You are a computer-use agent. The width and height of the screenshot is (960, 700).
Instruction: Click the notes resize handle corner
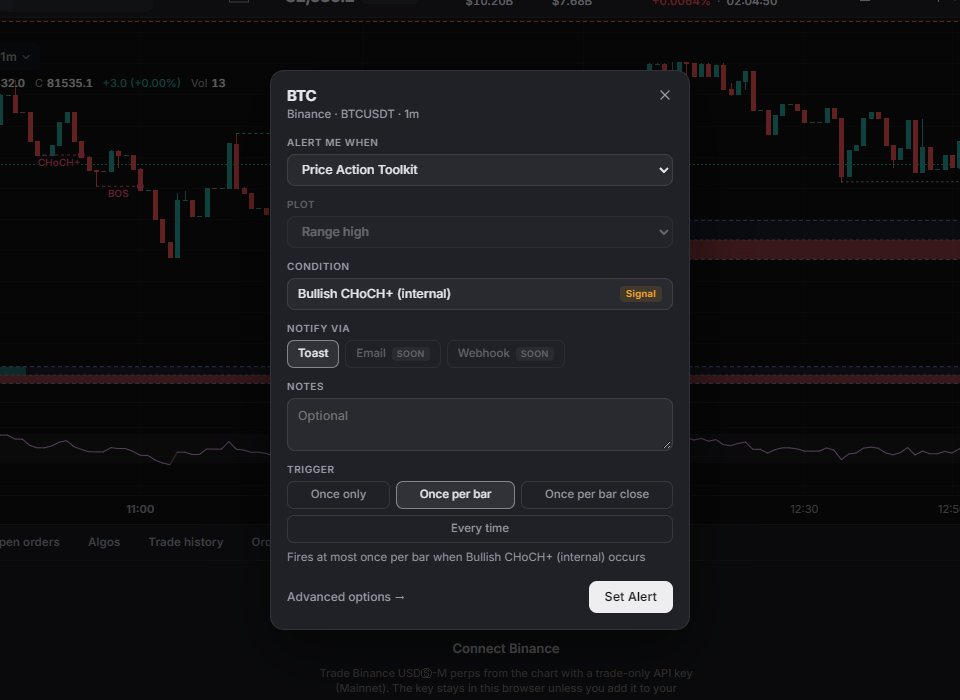667,445
